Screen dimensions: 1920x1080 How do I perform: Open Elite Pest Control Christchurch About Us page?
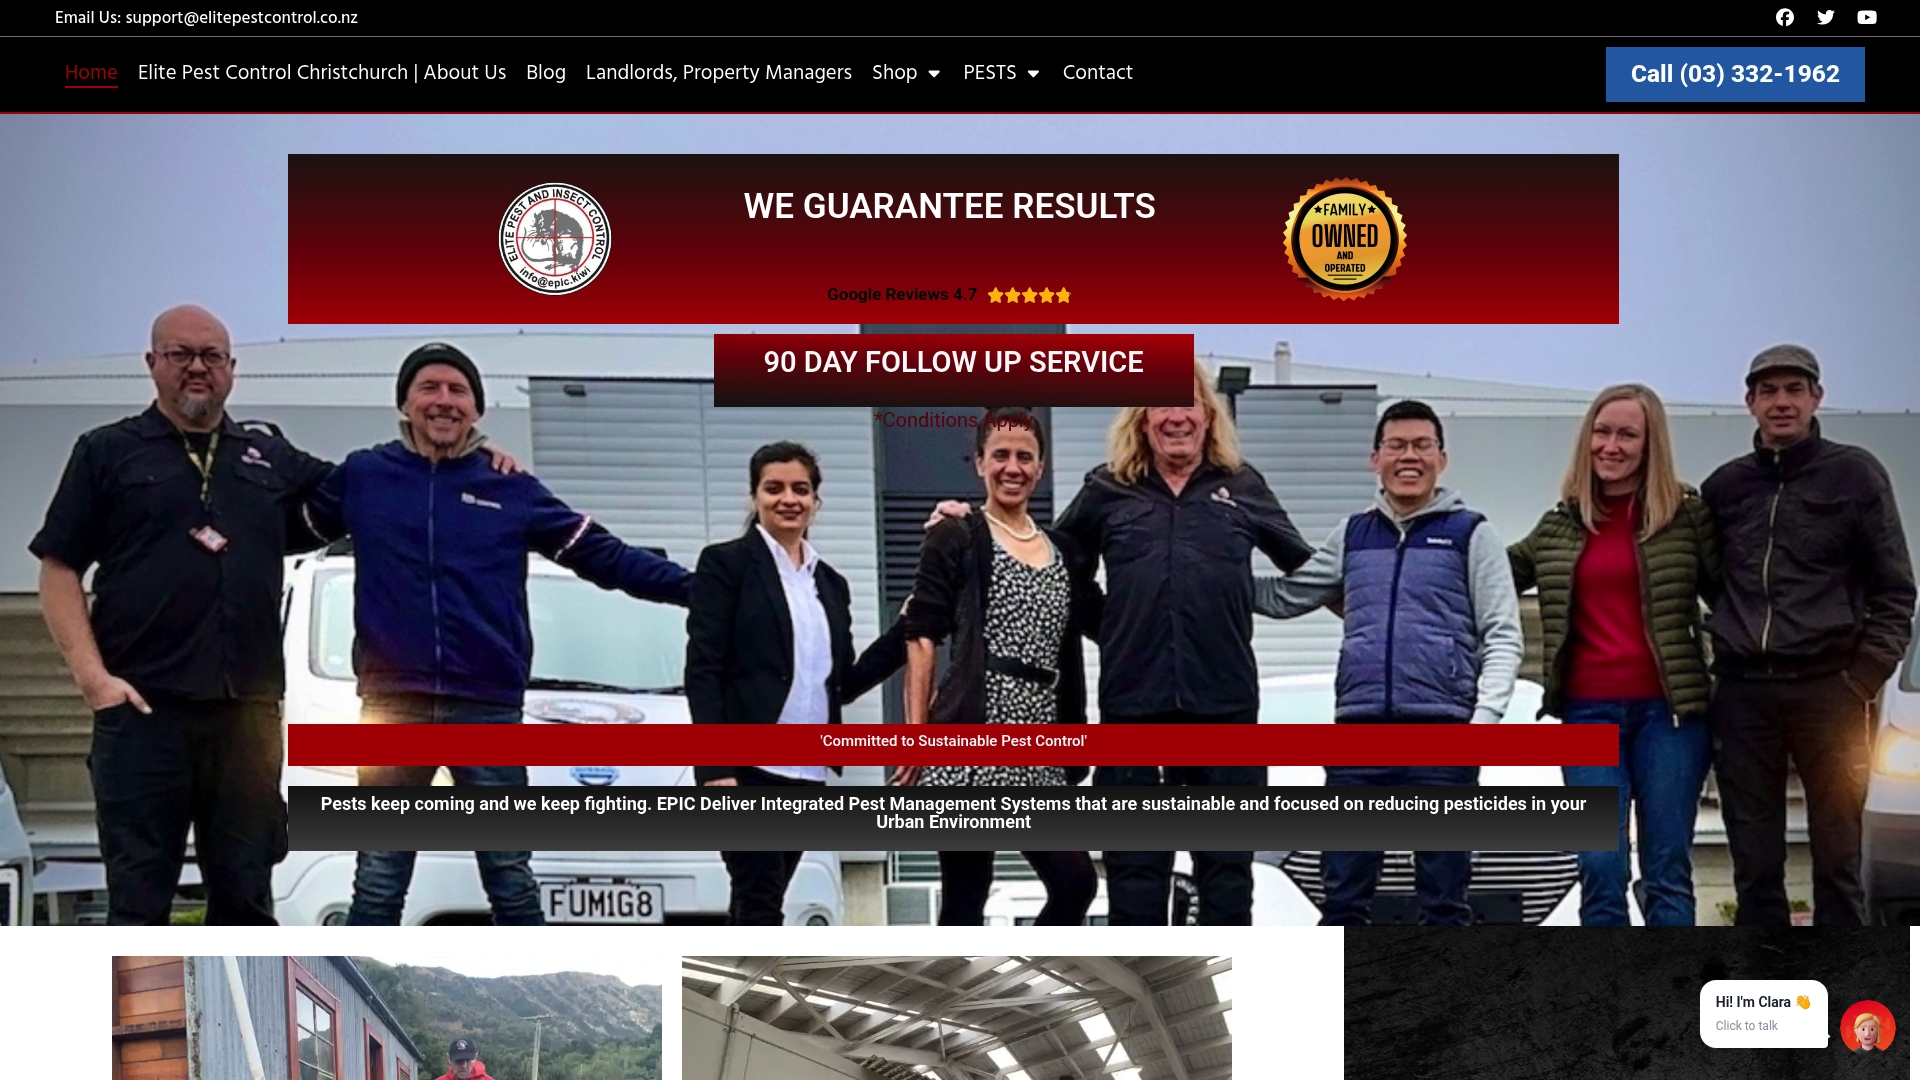(x=322, y=73)
